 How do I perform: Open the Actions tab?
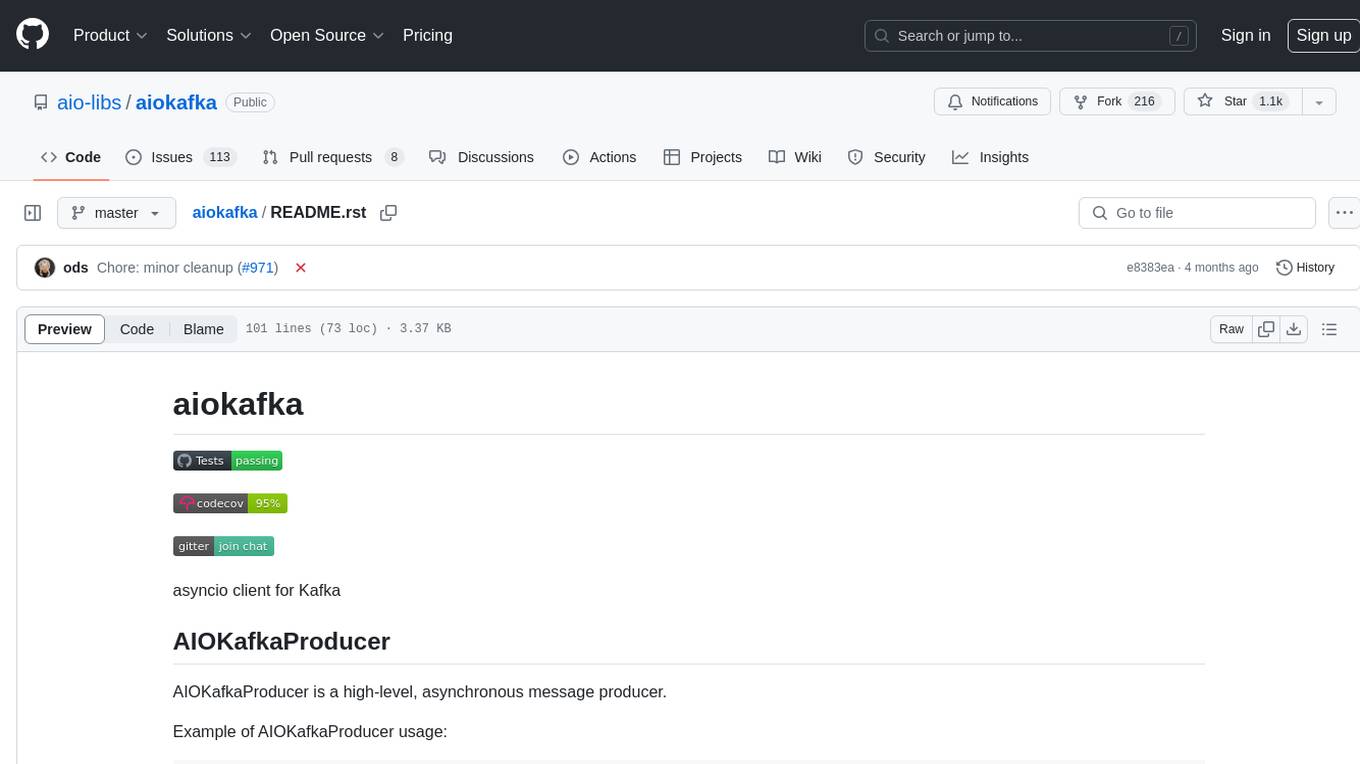(599, 157)
